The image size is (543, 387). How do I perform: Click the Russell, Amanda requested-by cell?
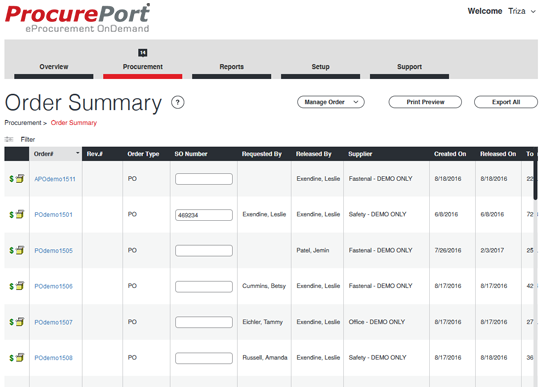[x=265, y=358]
